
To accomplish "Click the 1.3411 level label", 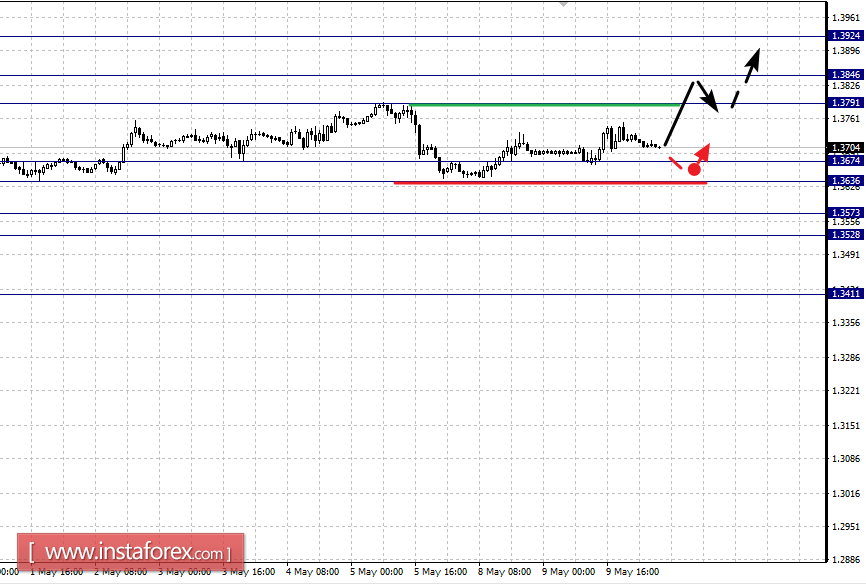I will (x=846, y=293).
